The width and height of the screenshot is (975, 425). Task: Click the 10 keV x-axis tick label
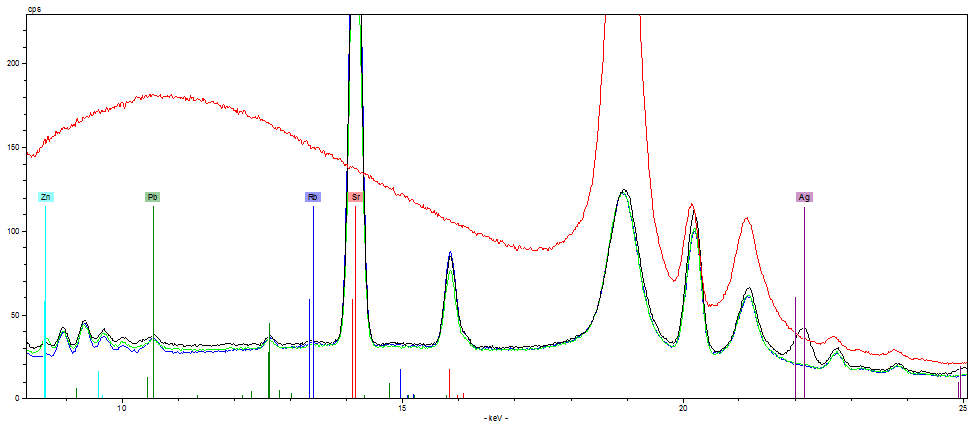[x=122, y=408]
